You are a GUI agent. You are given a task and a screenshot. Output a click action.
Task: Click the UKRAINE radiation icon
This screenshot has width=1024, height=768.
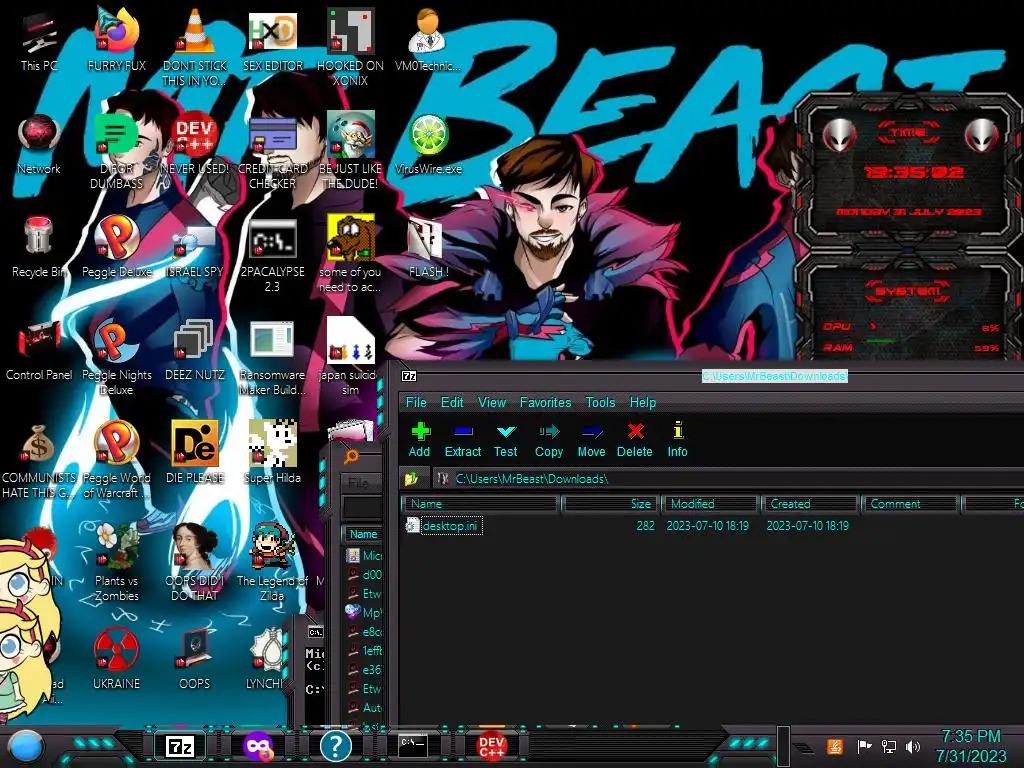(117, 660)
